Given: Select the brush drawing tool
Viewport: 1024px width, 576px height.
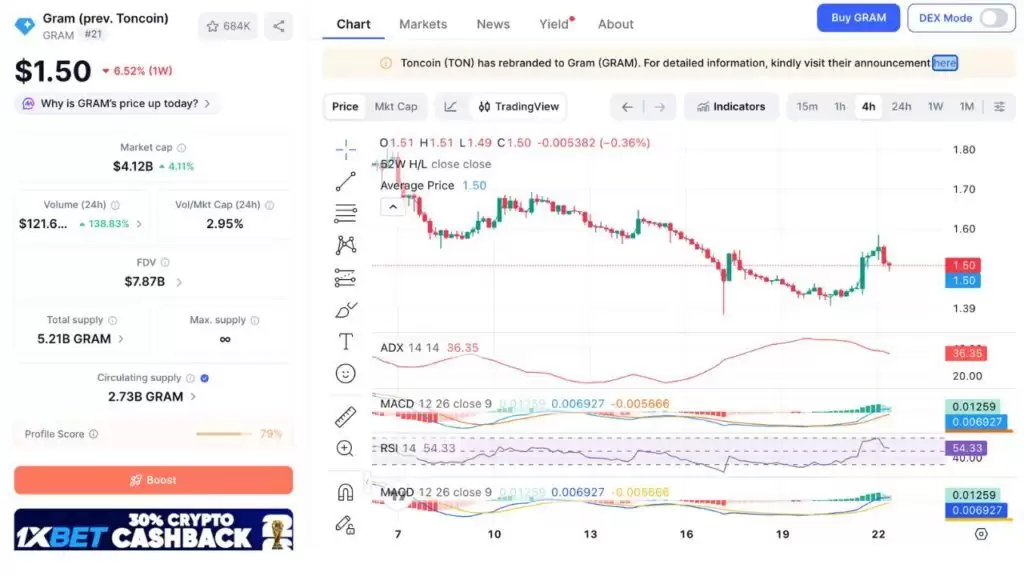Looking at the screenshot, I should click(x=345, y=310).
